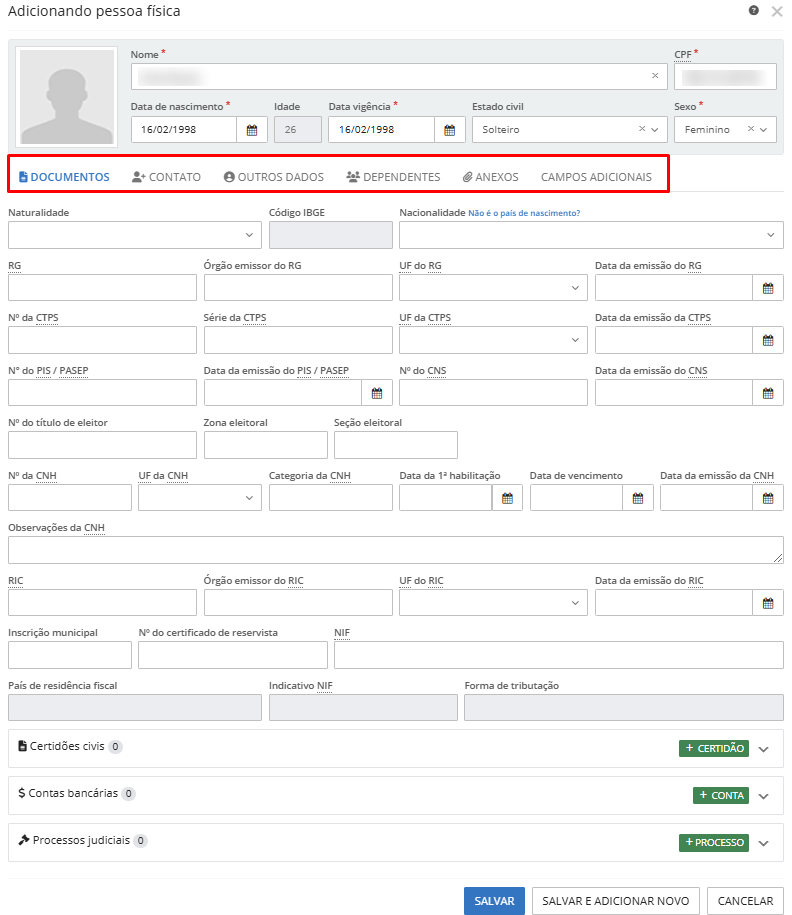Expand the Processos judiciais section
This screenshot has height=915, width=792.
pyautogui.click(x=763, y=843)
